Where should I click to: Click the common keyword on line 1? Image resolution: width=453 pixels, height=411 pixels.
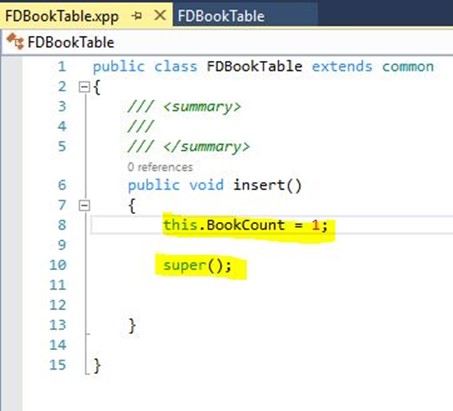(408, 67)
